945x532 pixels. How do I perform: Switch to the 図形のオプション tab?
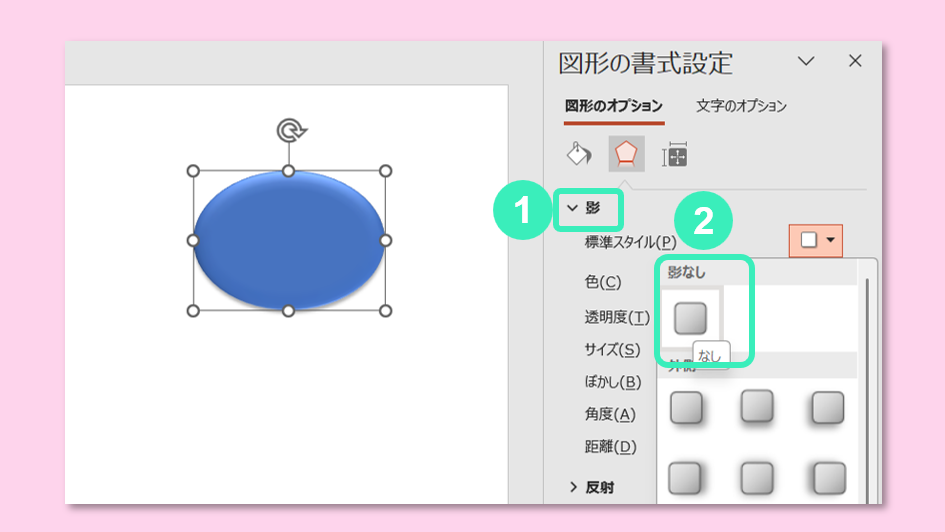[613, 106]
